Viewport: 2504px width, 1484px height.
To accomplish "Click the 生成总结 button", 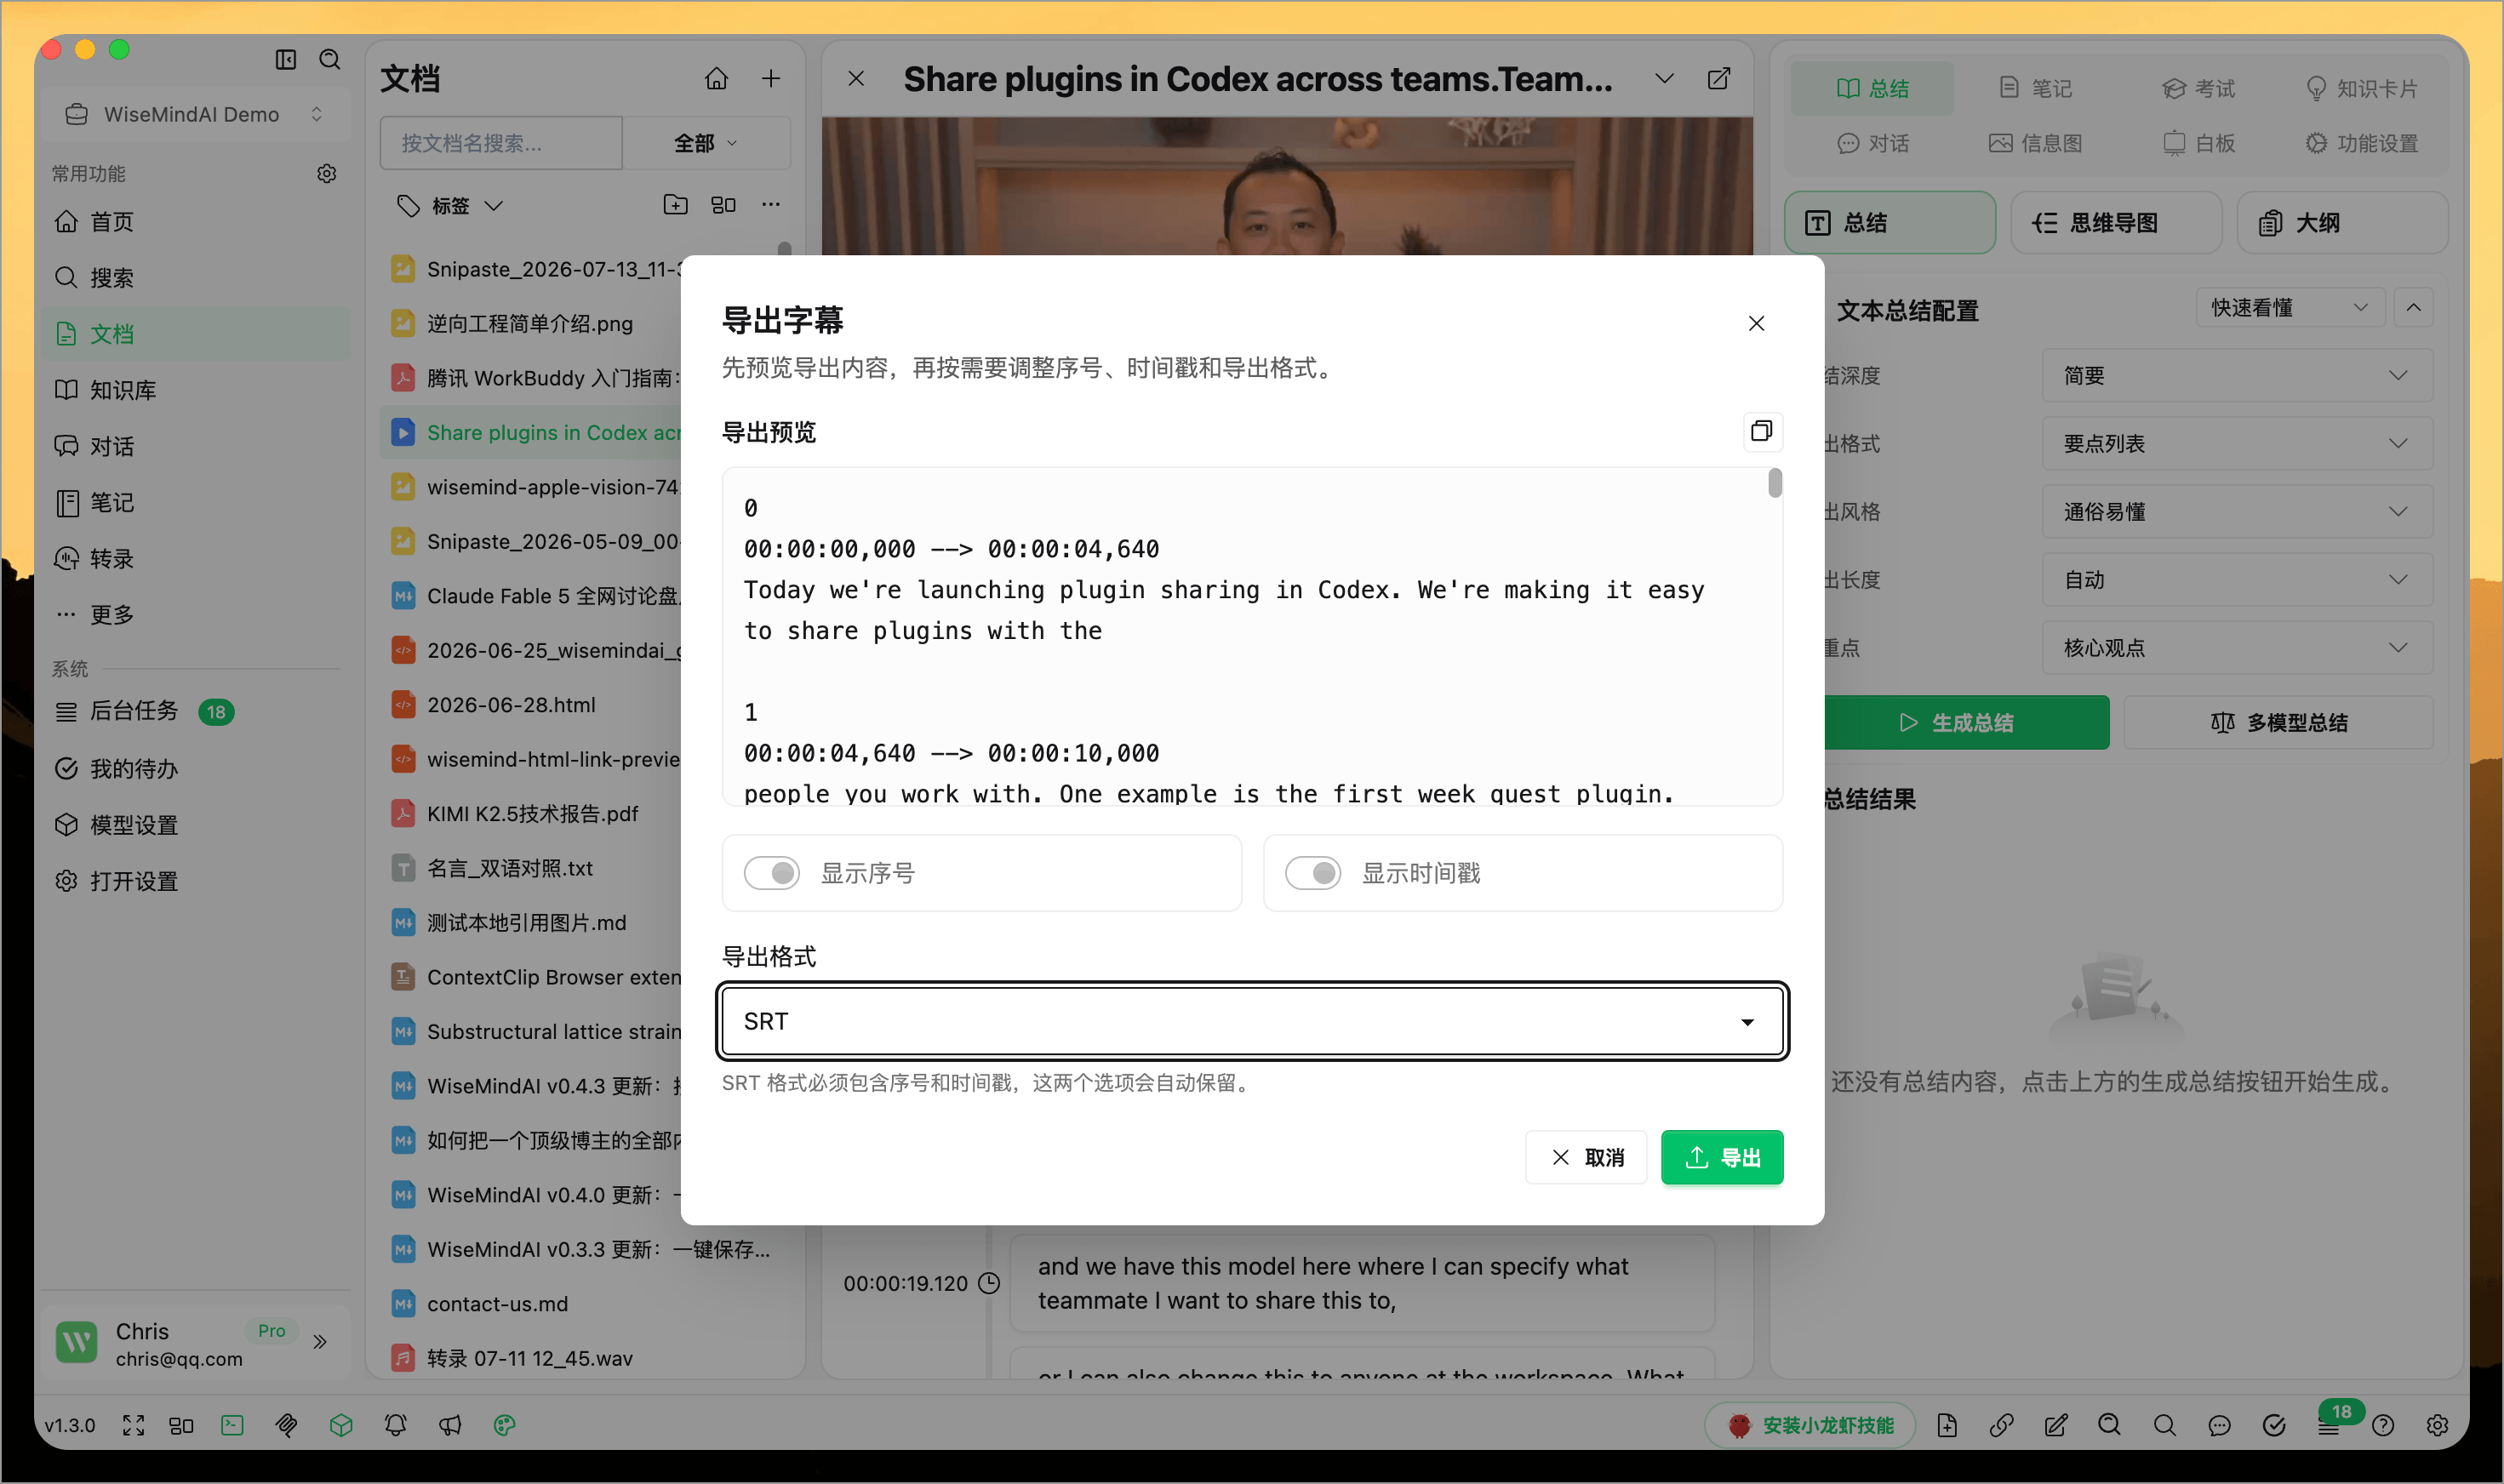I will [1966, 722].
